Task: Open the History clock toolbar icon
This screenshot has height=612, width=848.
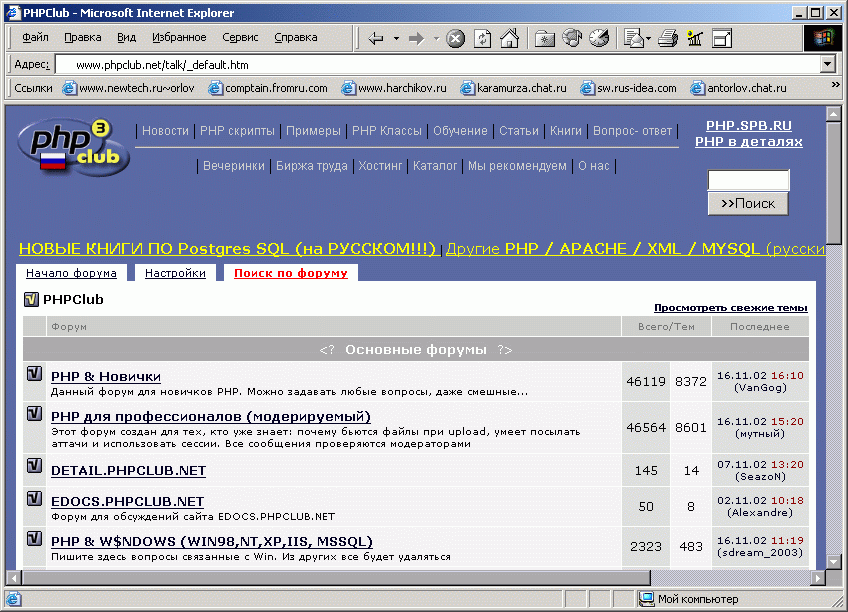Action: point(599,38)
